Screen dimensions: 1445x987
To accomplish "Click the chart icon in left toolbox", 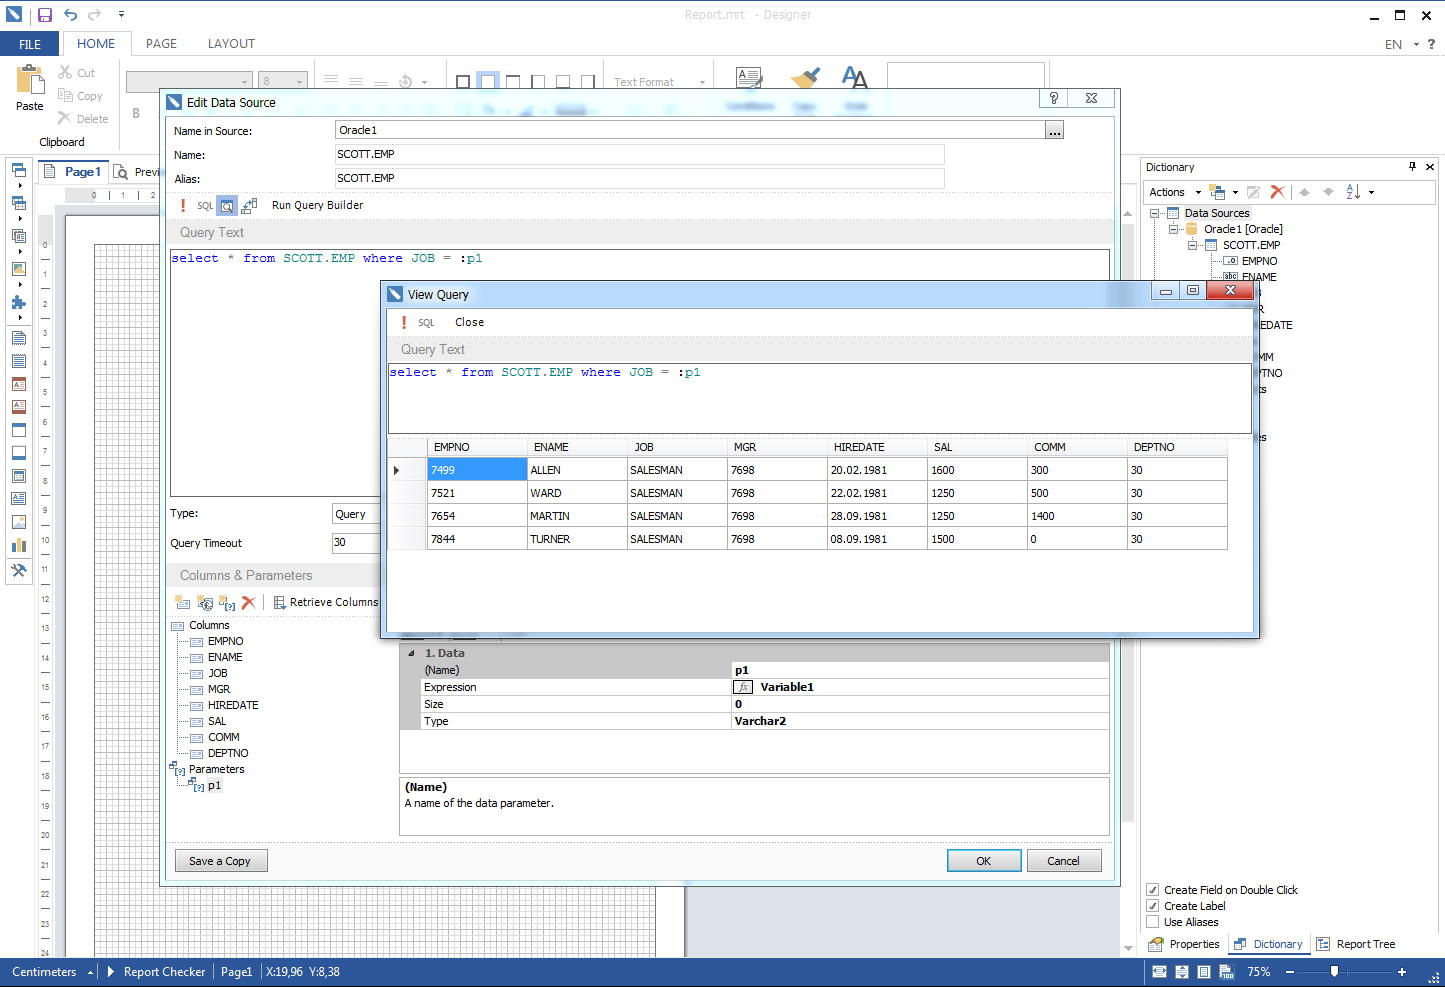I will coord(19,545).
